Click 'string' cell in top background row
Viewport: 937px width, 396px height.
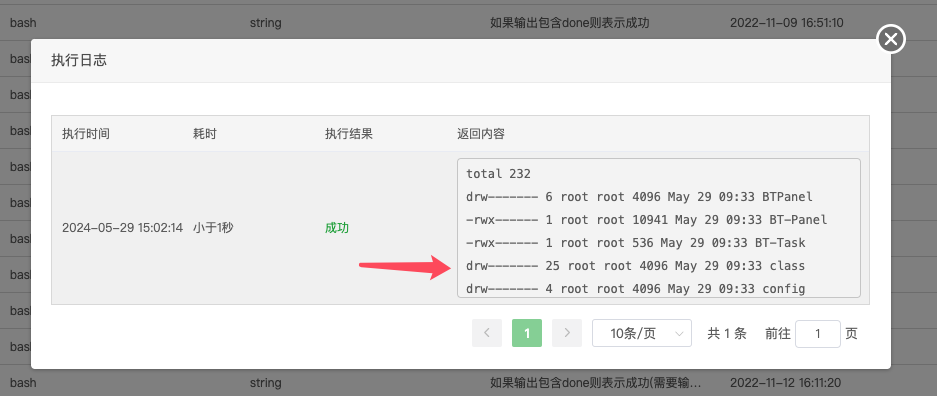click(x=265, y=23)
